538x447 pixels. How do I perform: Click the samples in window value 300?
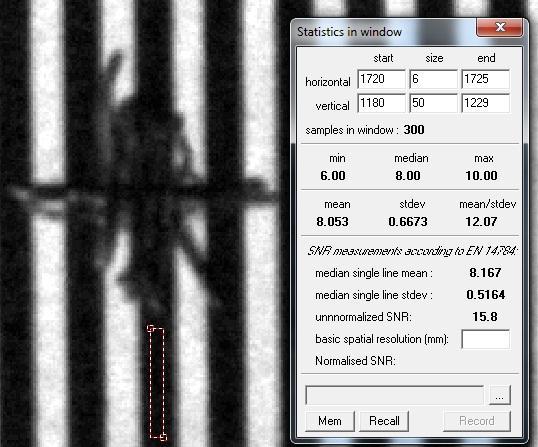(x=414, y=130)
